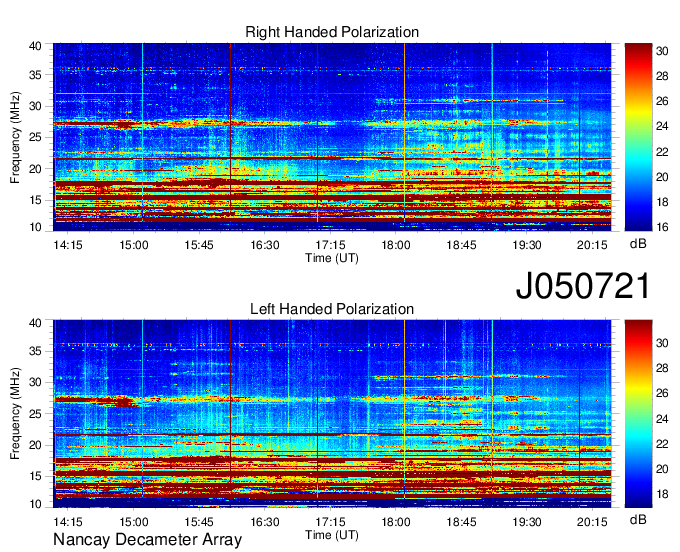Click the 15:45 tick of Left Handed plot

pyautogui.click(x=199, y=522)
